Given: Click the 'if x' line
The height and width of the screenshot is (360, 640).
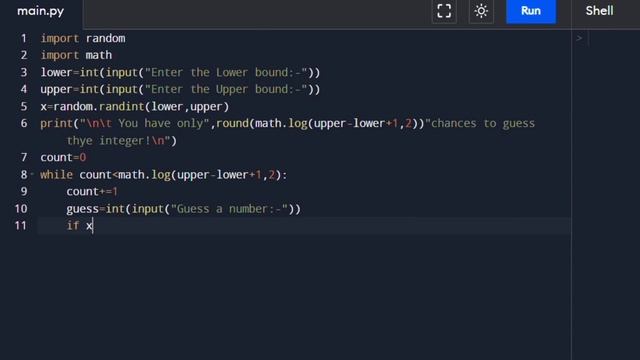Looking at the screenshot, I should pyautogui.click(x=80, y=226).
